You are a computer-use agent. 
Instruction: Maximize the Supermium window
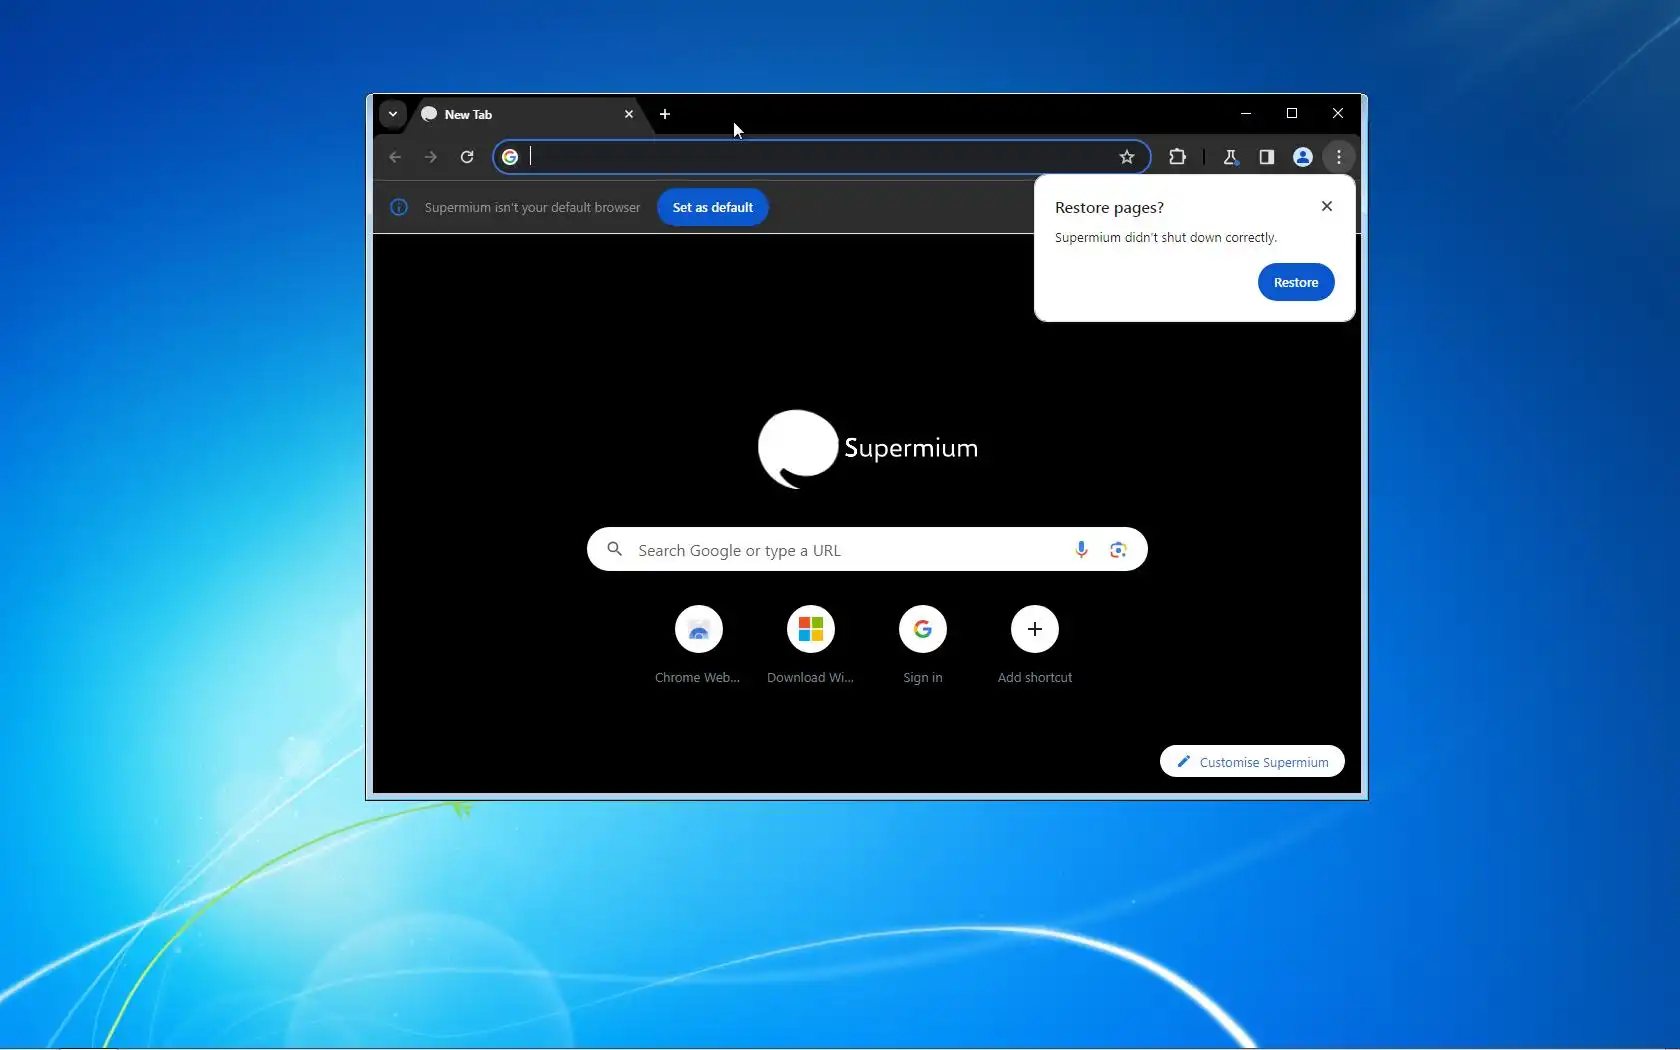point(1292,113)
